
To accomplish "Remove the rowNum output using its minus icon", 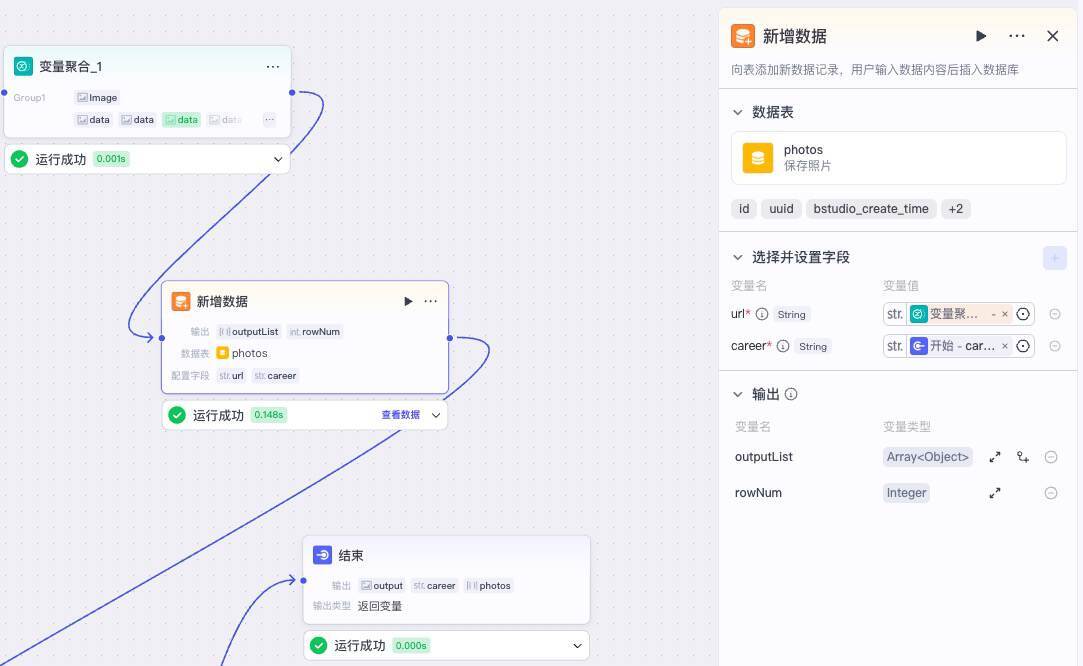I will (x=1051, y=492).
